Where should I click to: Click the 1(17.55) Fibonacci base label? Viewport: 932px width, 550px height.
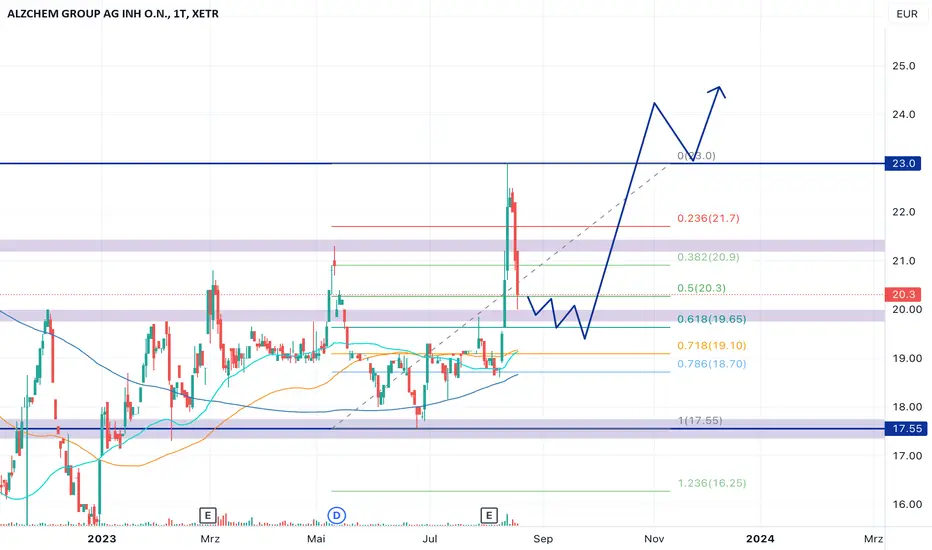click(x=700, y=420)
